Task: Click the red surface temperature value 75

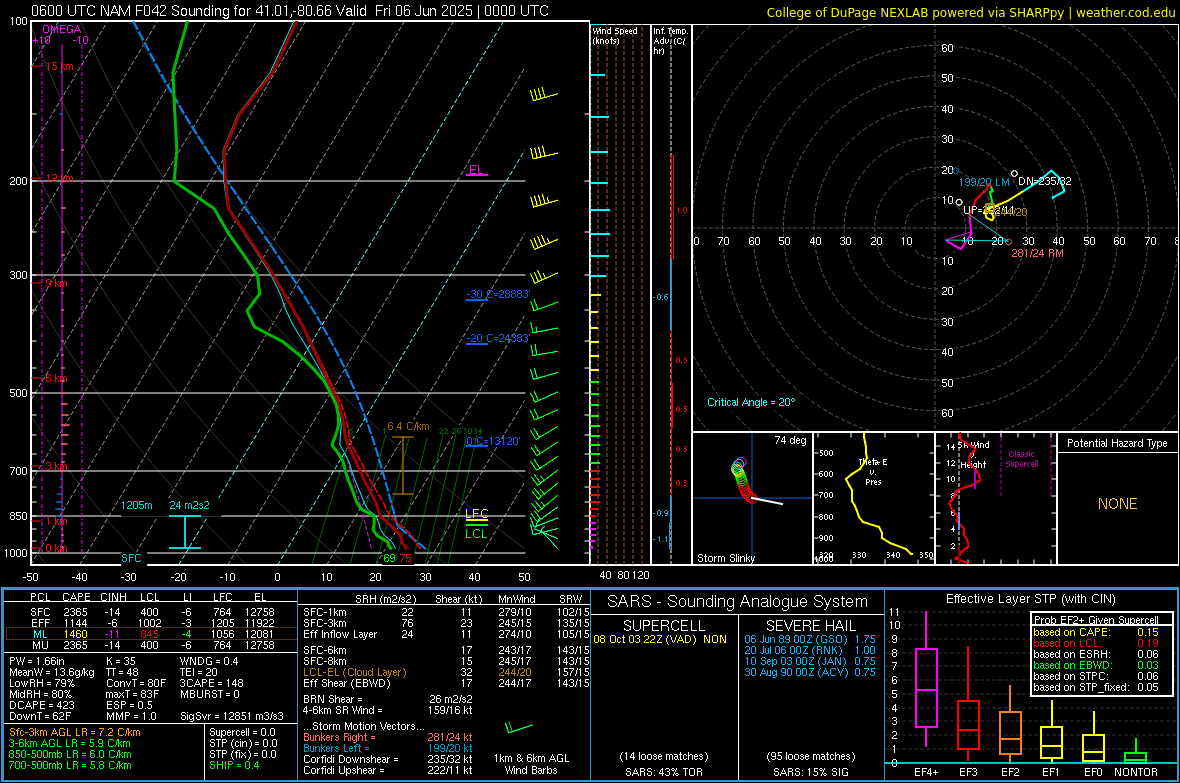Action: coord(406,558)
